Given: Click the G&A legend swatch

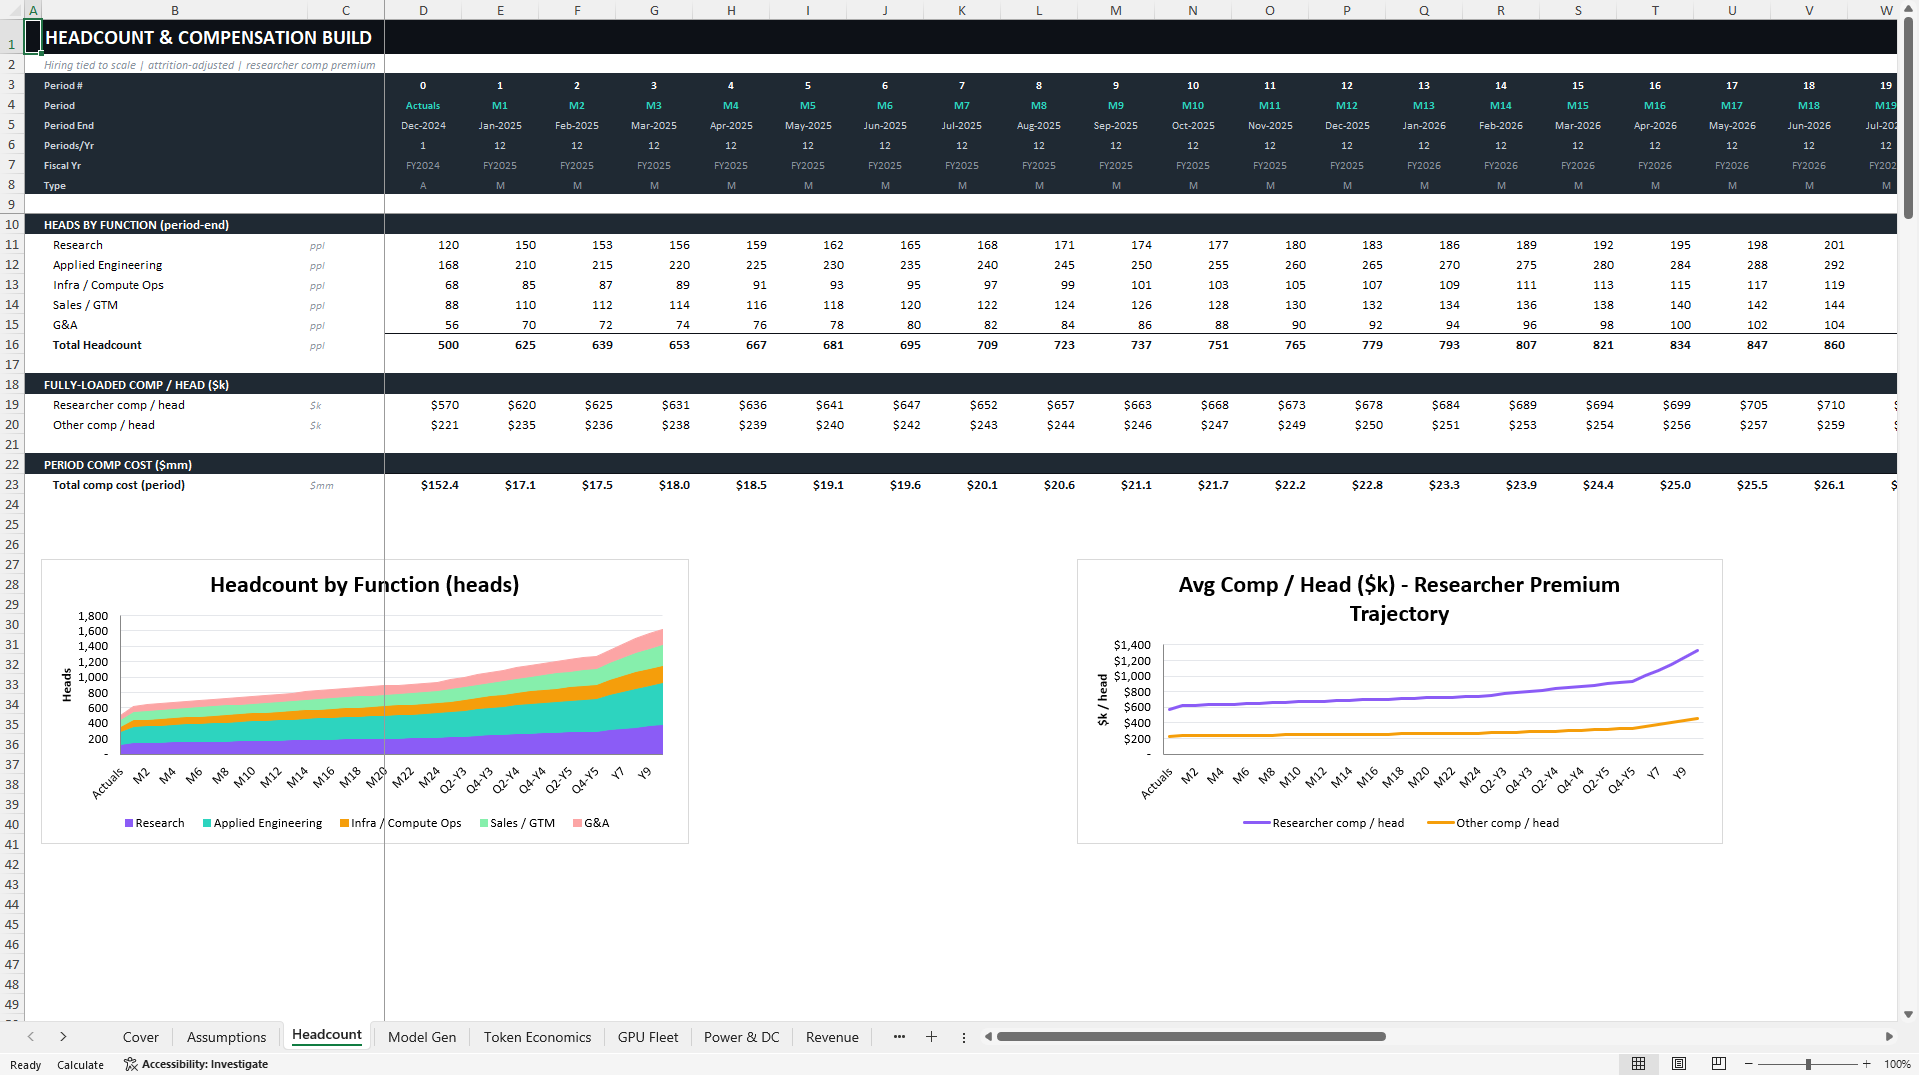Looking at the screenshot, I should click(x=577, y=823).
